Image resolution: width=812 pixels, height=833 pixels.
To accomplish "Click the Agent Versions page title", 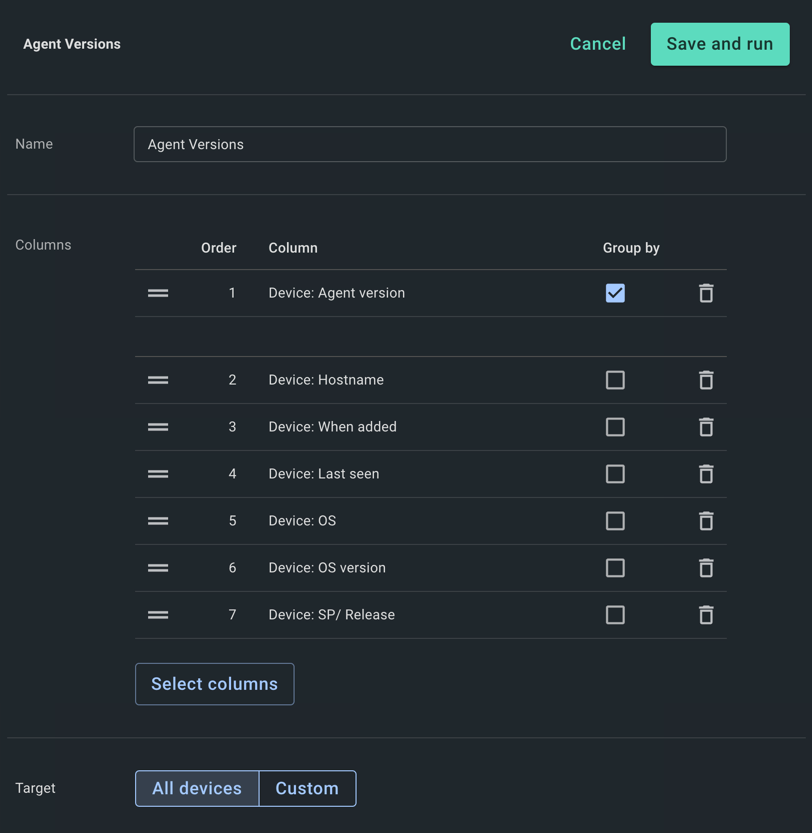I will pos(72,44).
